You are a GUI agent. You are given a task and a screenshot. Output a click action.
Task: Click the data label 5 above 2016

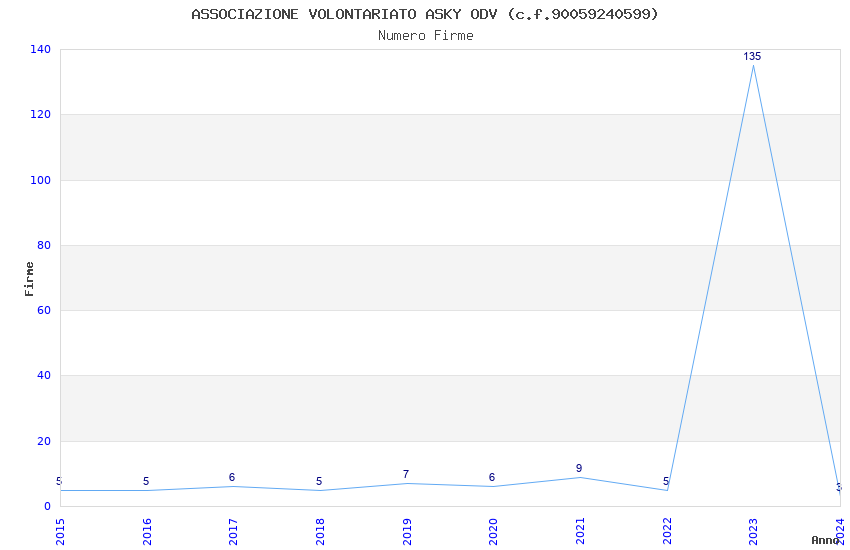[146, 481]
